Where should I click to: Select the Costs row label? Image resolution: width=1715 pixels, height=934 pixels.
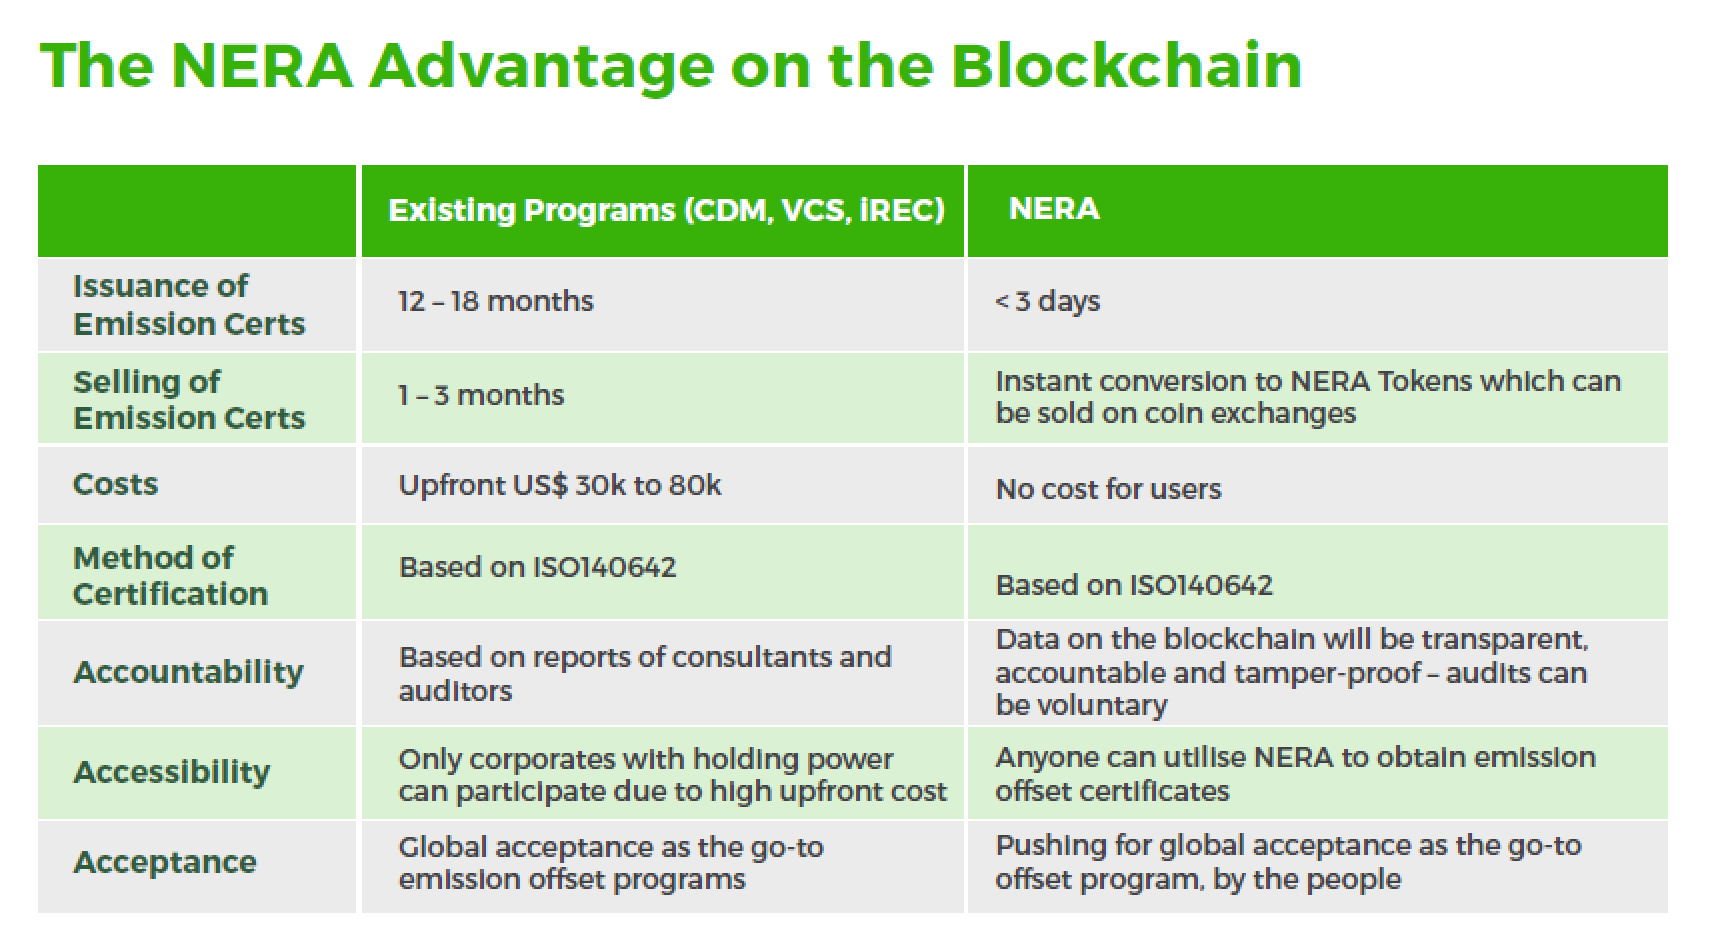116,484
